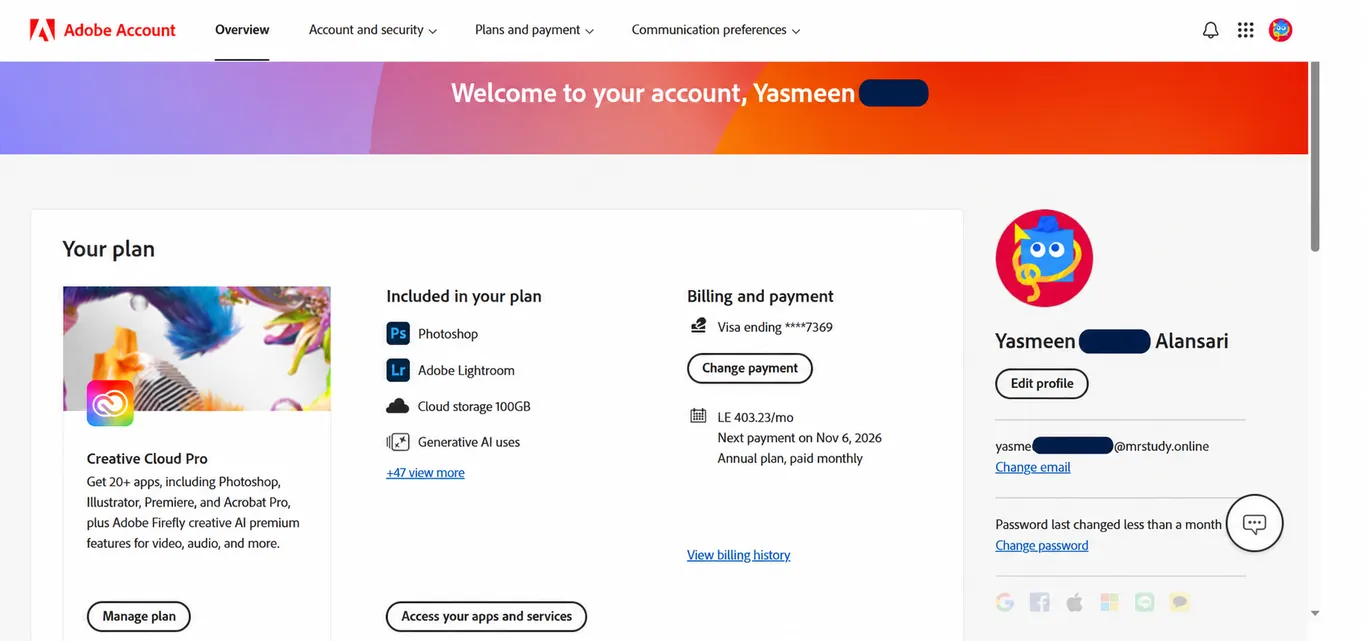Viewport: 1366px width, 641px height.
Task: Open the chat support bubble
Action: tap(1254, 523)
